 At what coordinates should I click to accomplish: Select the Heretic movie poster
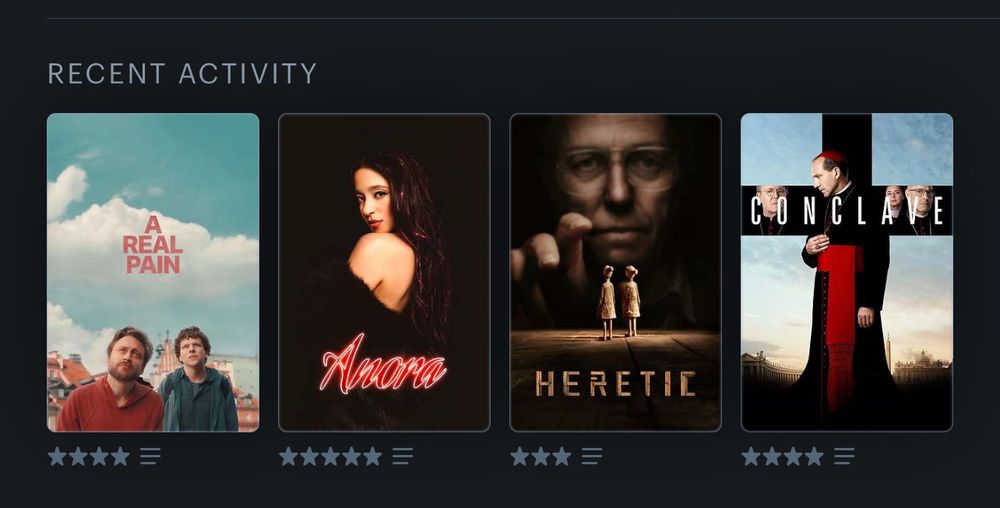(x=615, y=273)
